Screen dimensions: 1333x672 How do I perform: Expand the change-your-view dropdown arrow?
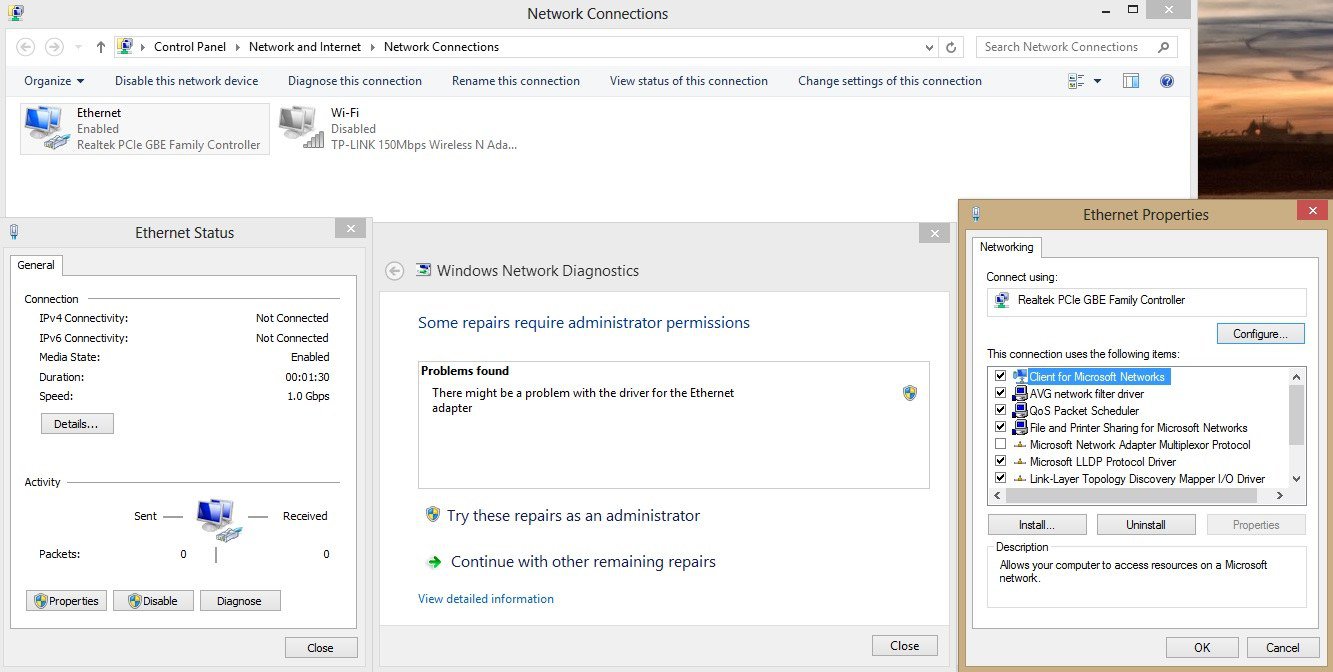click(1097, 81)
